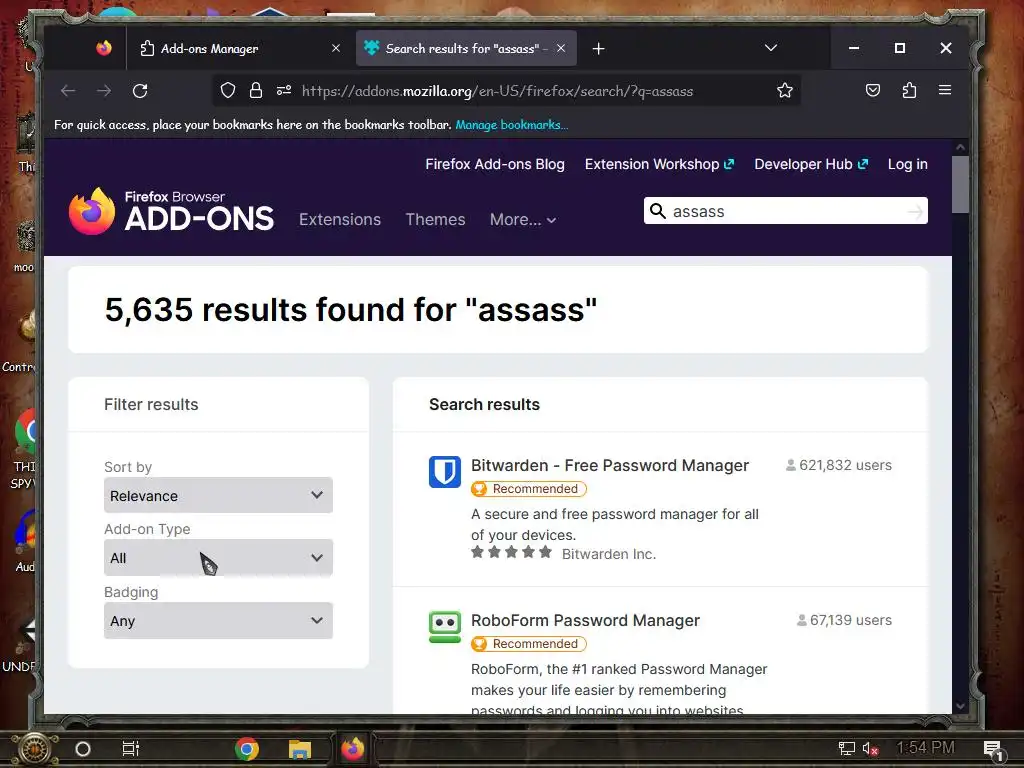
Task: Open notification center icon
Action: pos(993,750)
